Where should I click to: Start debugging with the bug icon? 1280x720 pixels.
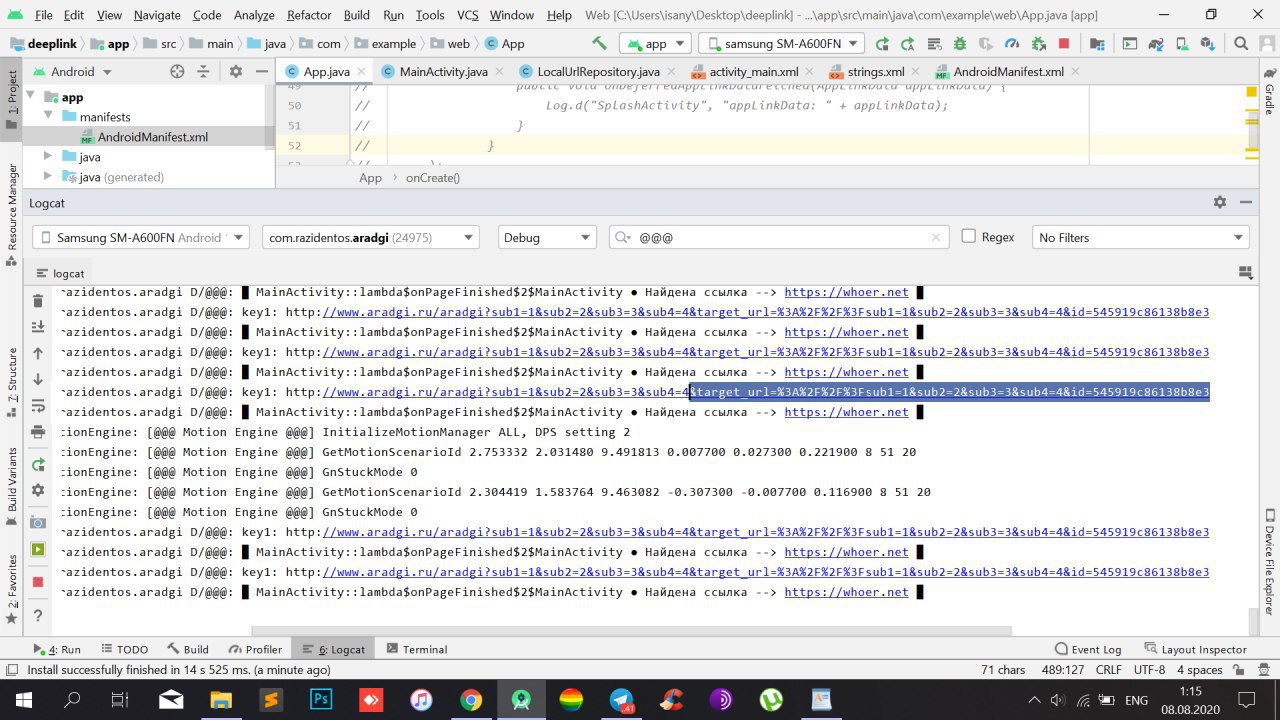(x=959, y=44)
